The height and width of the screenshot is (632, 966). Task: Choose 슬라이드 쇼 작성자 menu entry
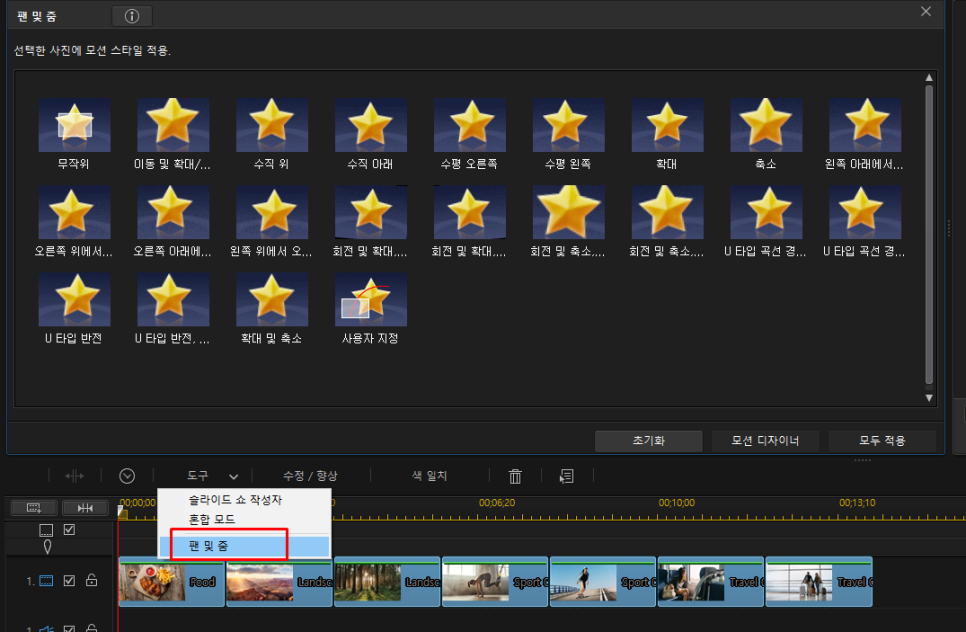pyautogui.click(x=235, y=500)
